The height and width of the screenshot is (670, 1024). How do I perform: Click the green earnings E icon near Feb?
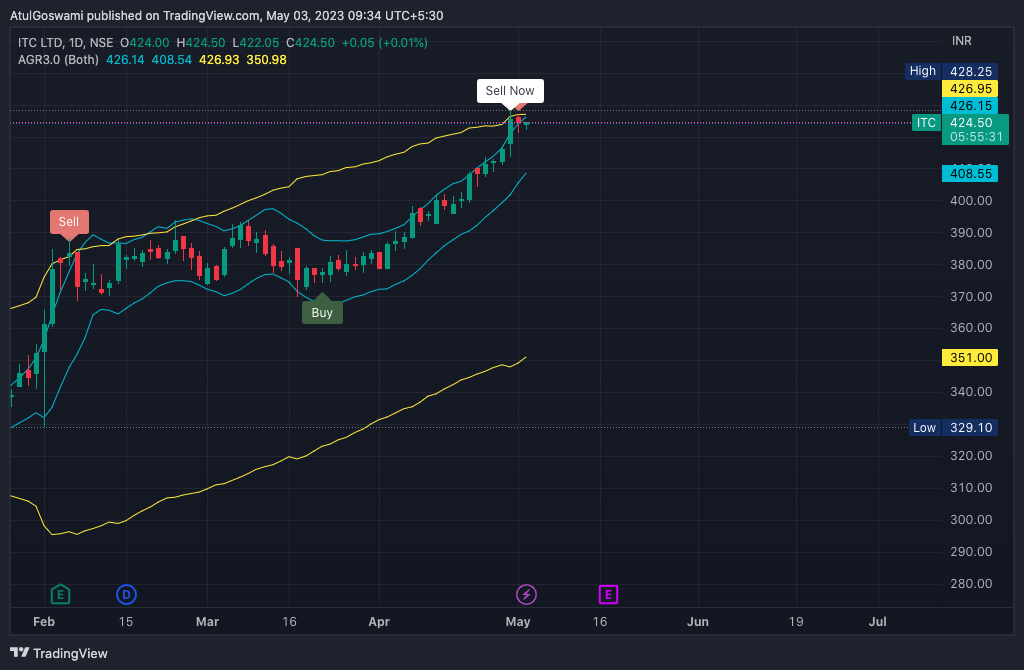pyautogui.click(x=60, y=594)
